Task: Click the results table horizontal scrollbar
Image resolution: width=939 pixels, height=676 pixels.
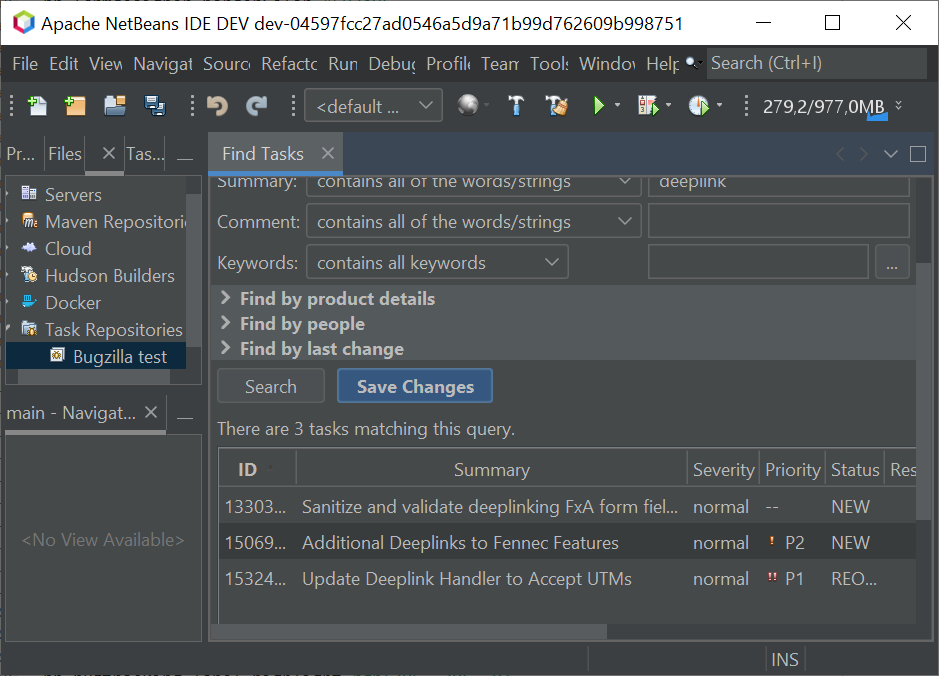Action: point(409,632)
